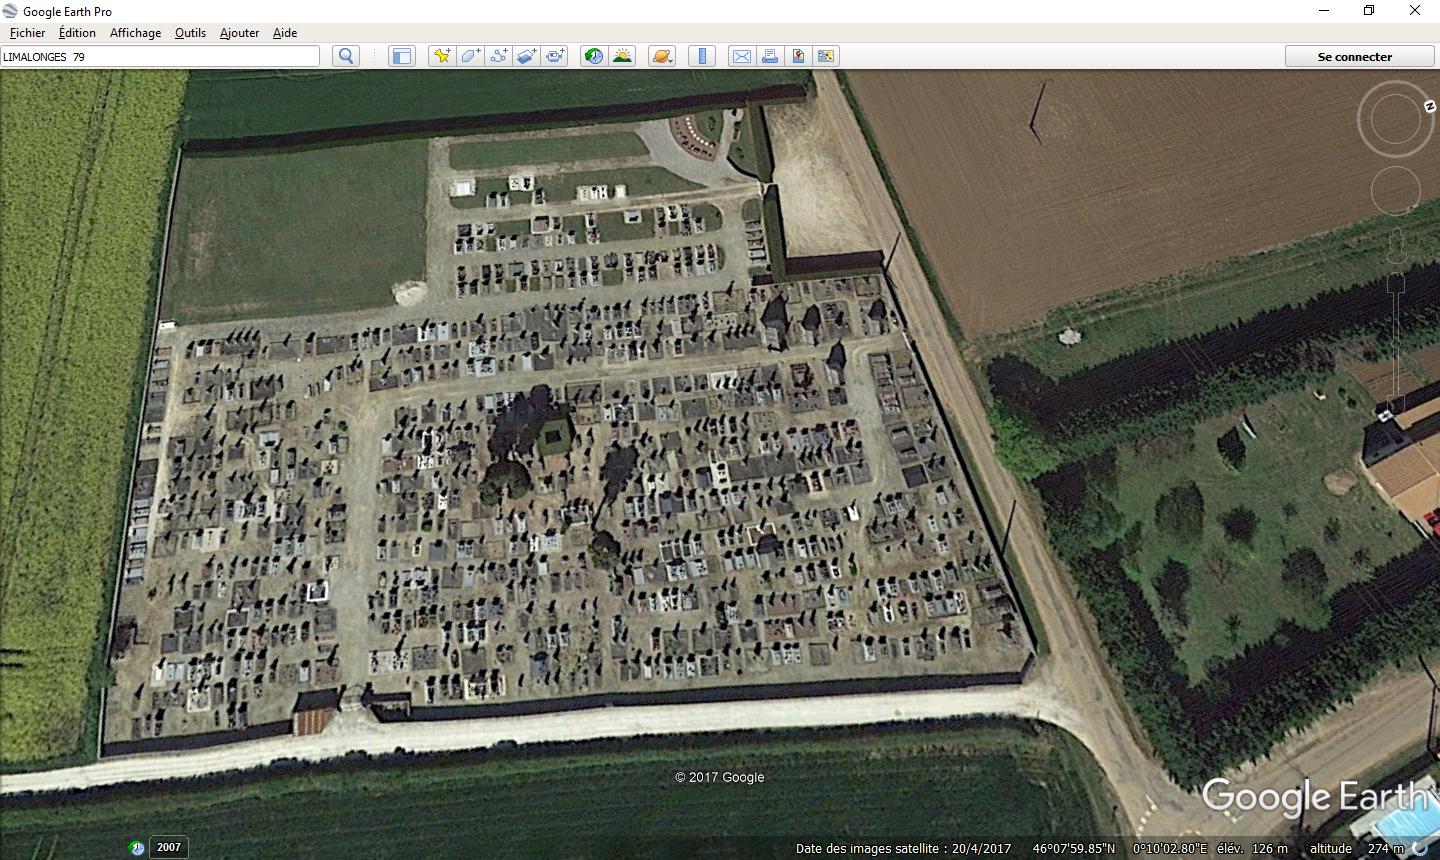
Task: Open the Fichier menu
Action: [x=27, y=33]
